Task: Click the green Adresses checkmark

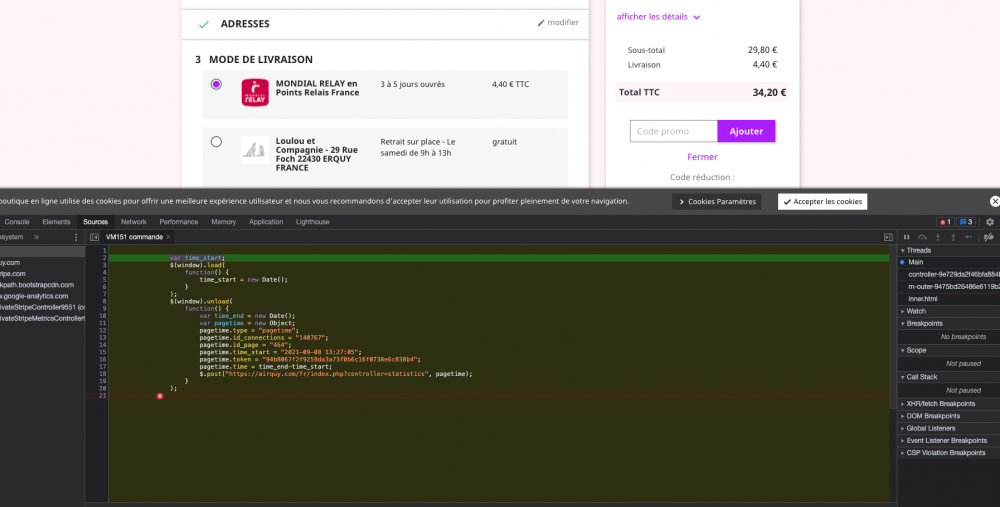Action: (203, 24)
